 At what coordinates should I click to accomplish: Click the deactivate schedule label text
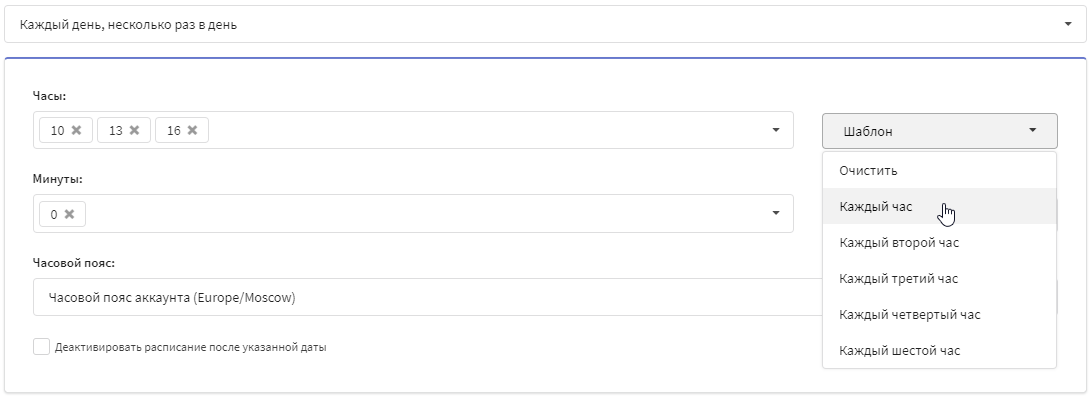click(191, 347)
